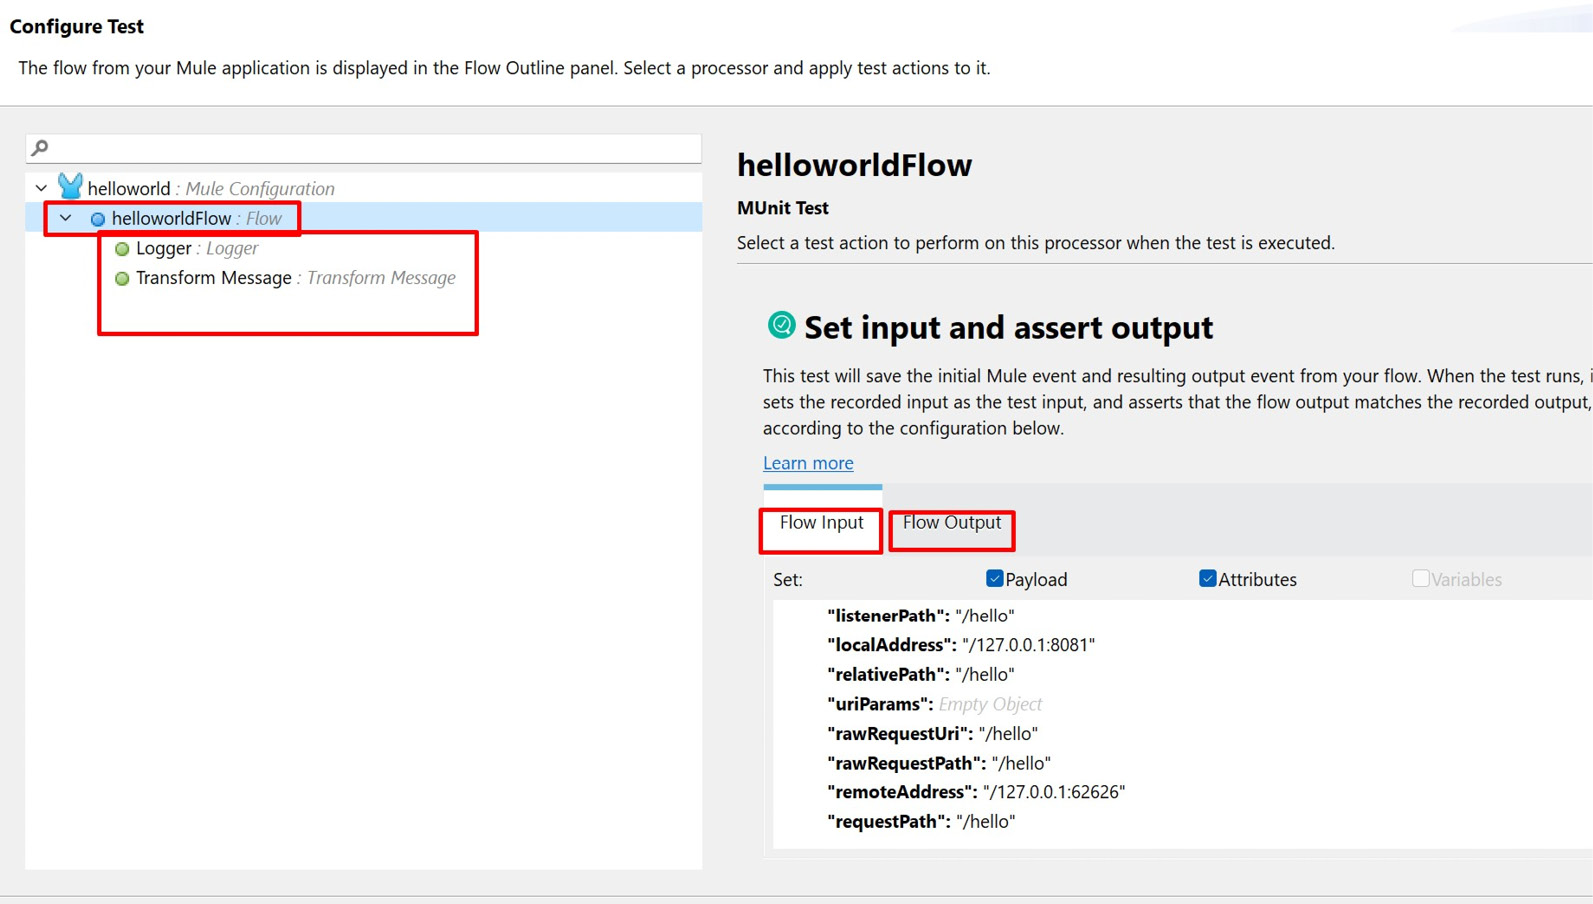Open the Learn more link

click(808, 463)
